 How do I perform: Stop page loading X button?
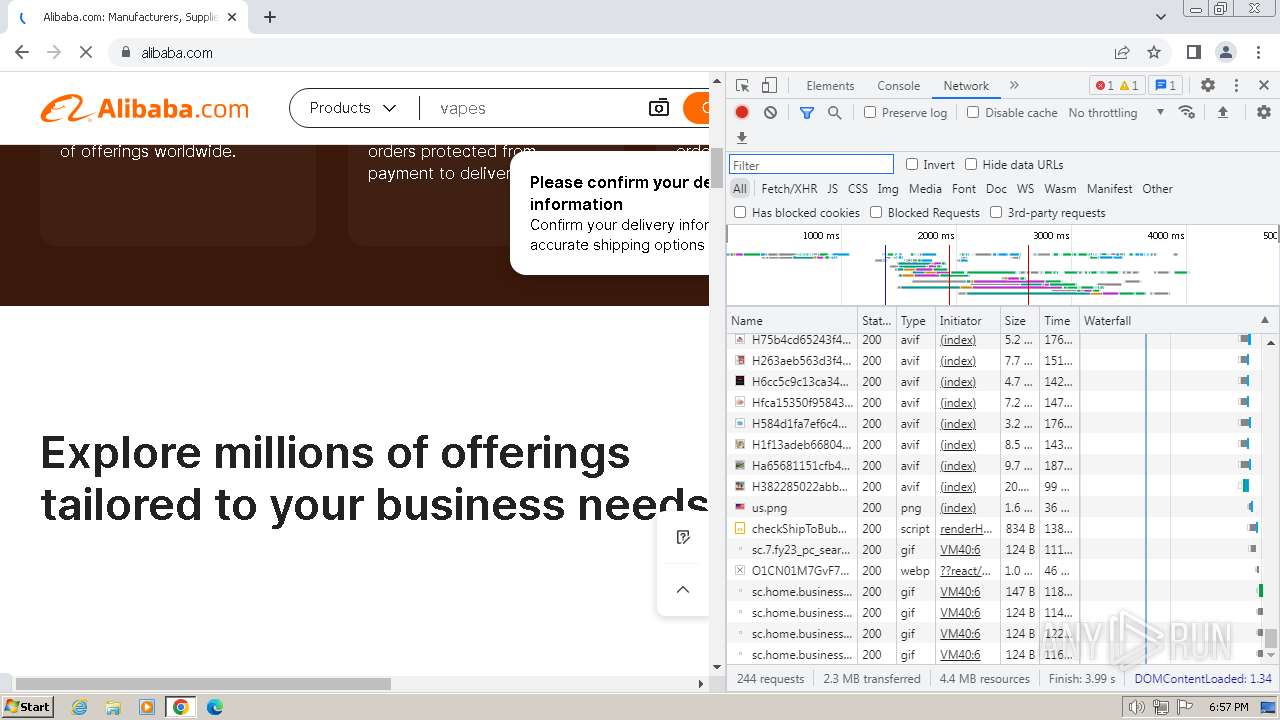[86, 52]
